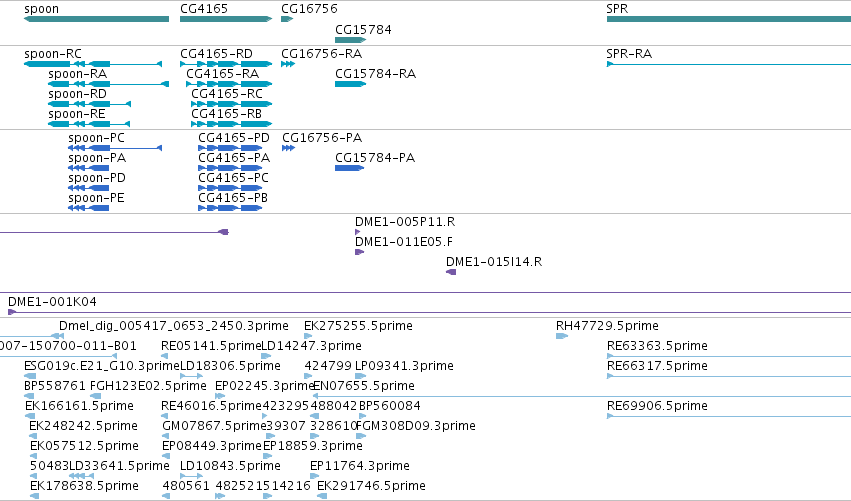
Task: Select EST GM07867.5prime label
Action: point(214,427)
